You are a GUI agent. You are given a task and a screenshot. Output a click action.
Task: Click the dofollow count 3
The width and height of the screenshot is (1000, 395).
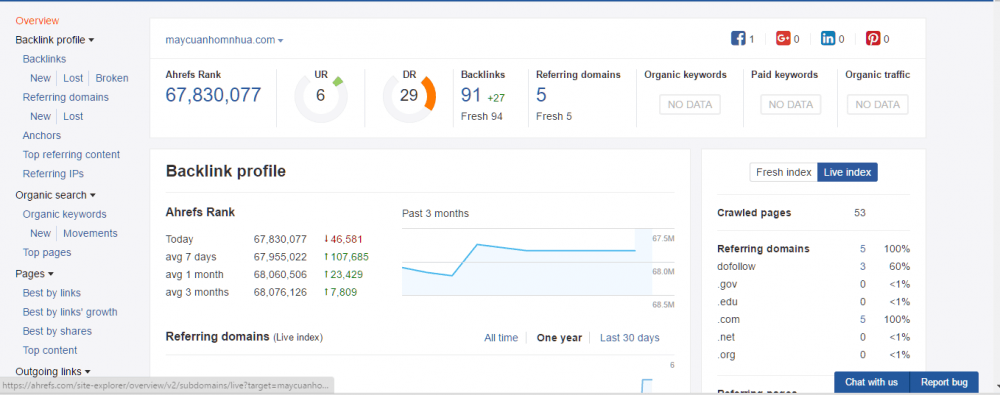pyautogui.click(x=862, y=267)
